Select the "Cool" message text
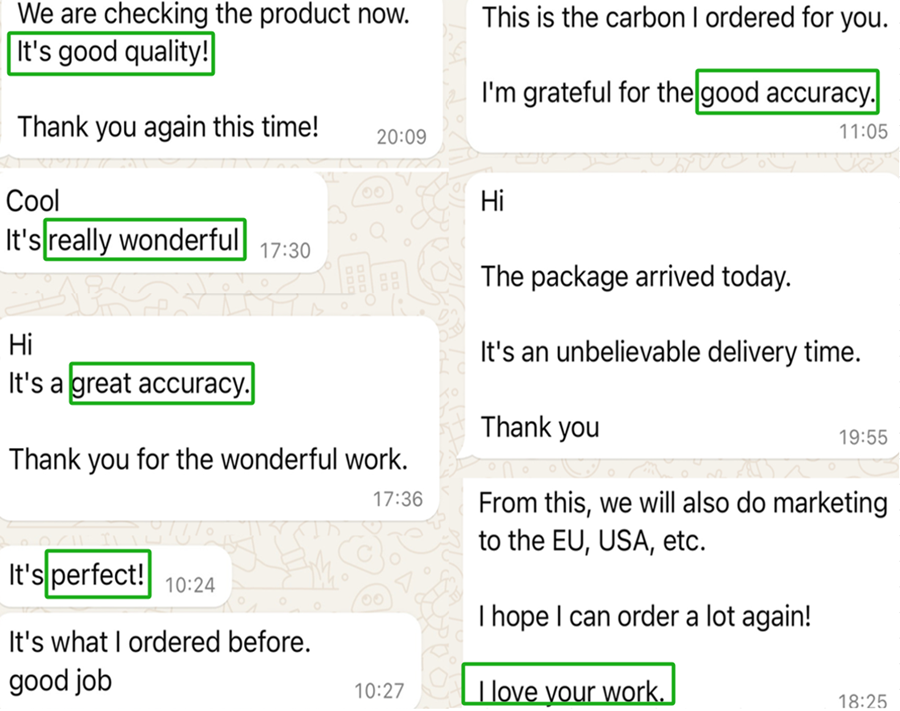The height and width of the screenshot is (711, 900). tap(33, 201)
